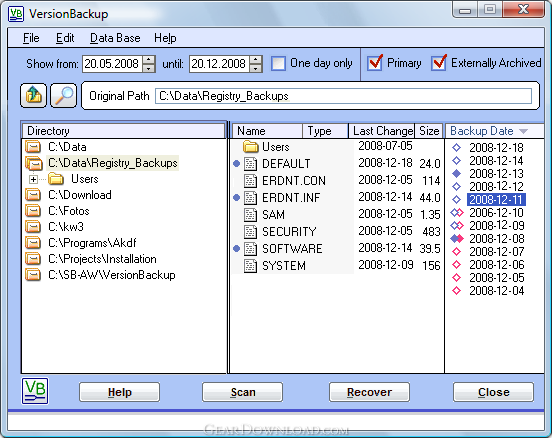
Task: Click the double diamond icon beside 2008-12-08
Action: click(457, 239)
